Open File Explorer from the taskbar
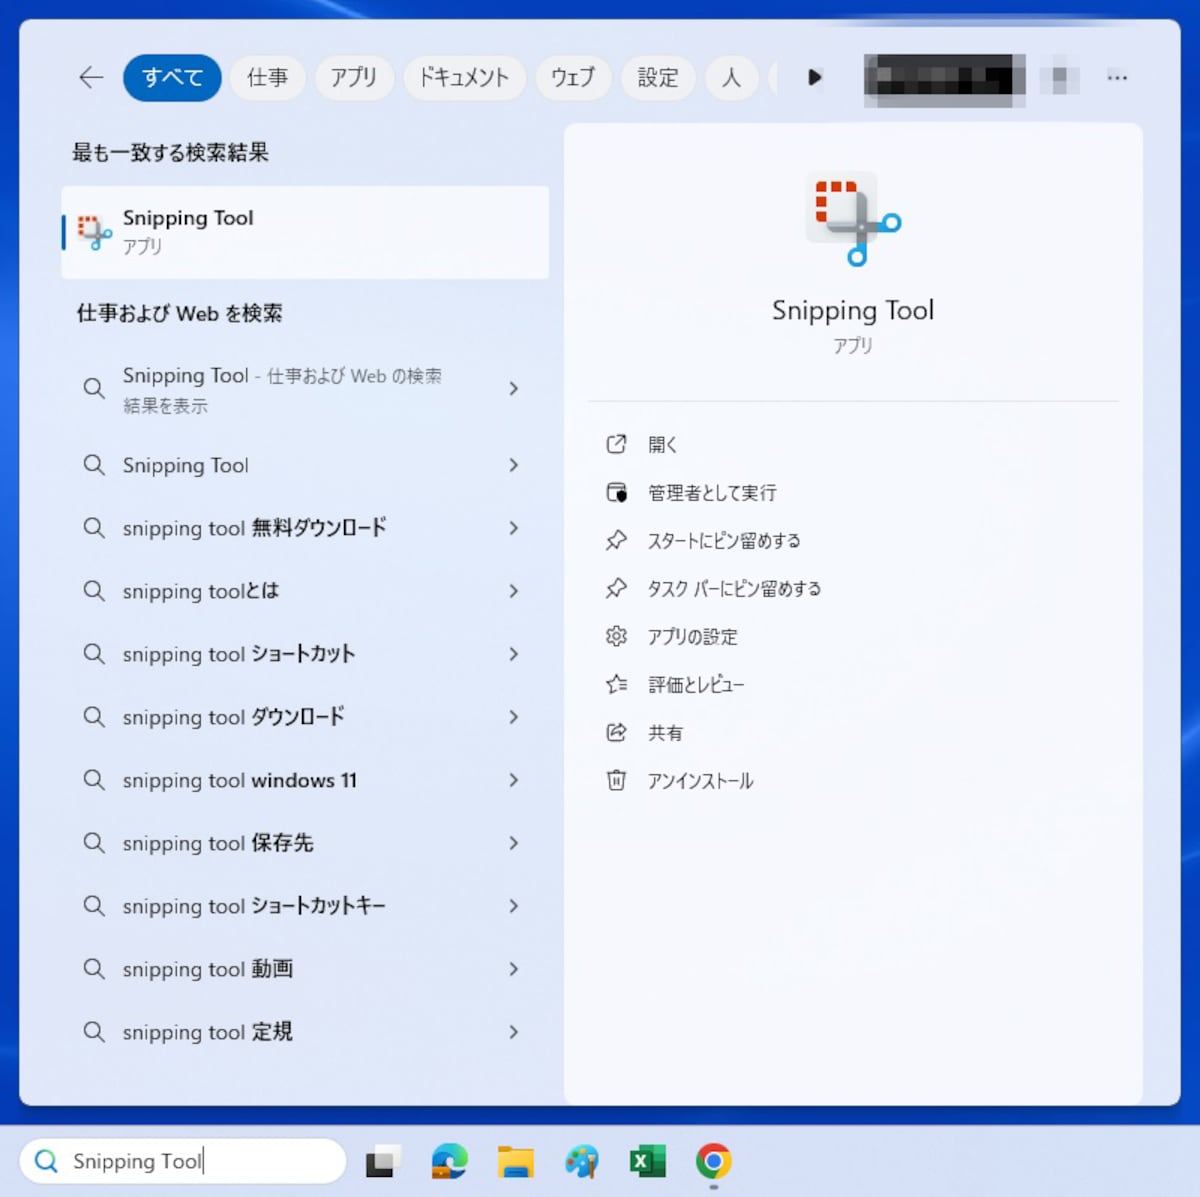 (x=516, y=1162)
